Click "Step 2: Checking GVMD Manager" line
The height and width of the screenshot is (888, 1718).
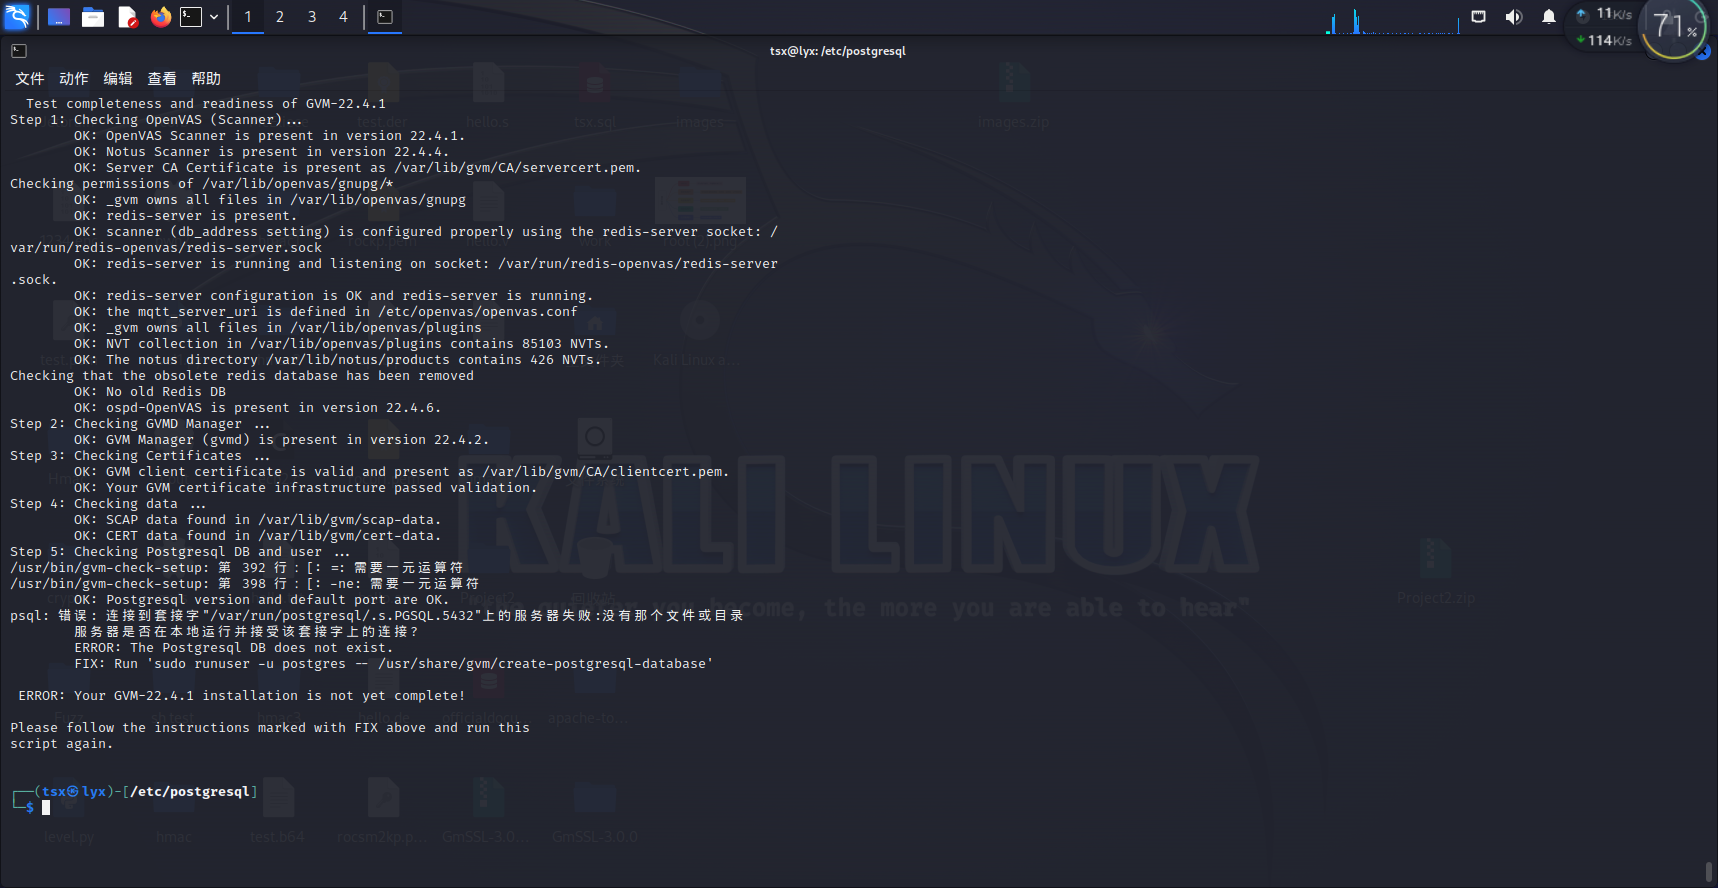point(140,424)
